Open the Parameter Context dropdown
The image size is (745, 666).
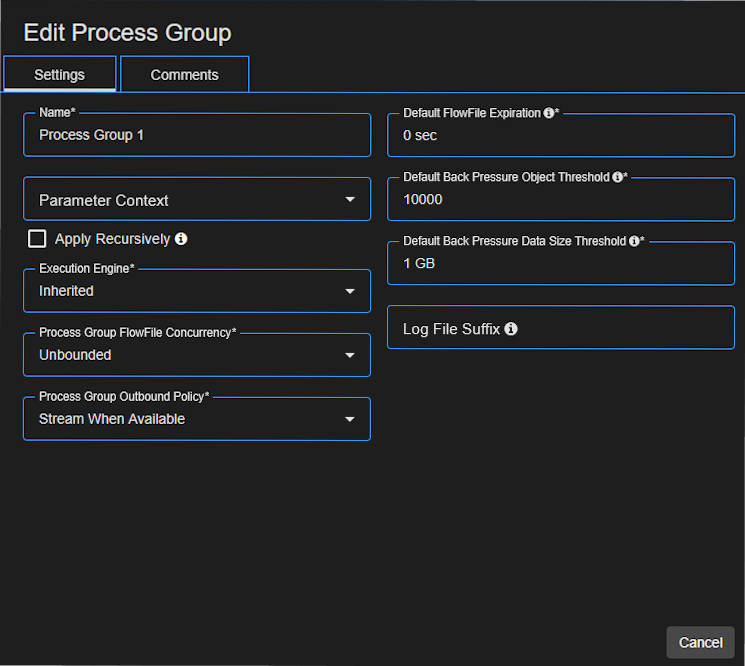[197, 199]
